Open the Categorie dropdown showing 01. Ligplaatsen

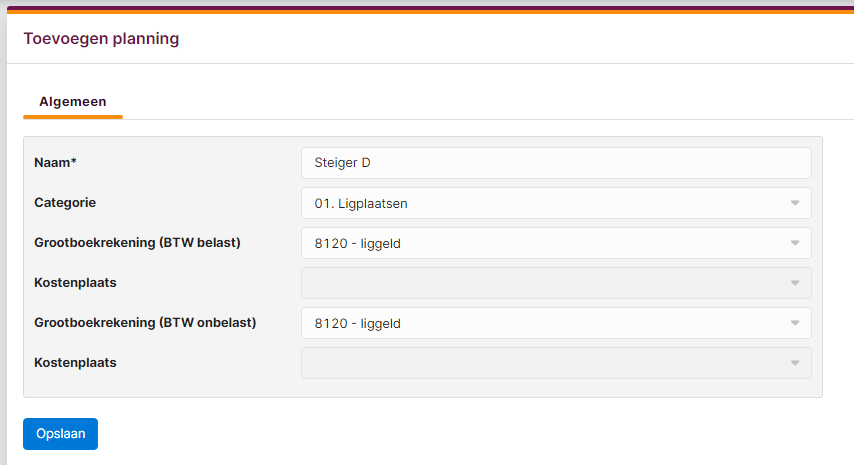(x=556, y=203)
